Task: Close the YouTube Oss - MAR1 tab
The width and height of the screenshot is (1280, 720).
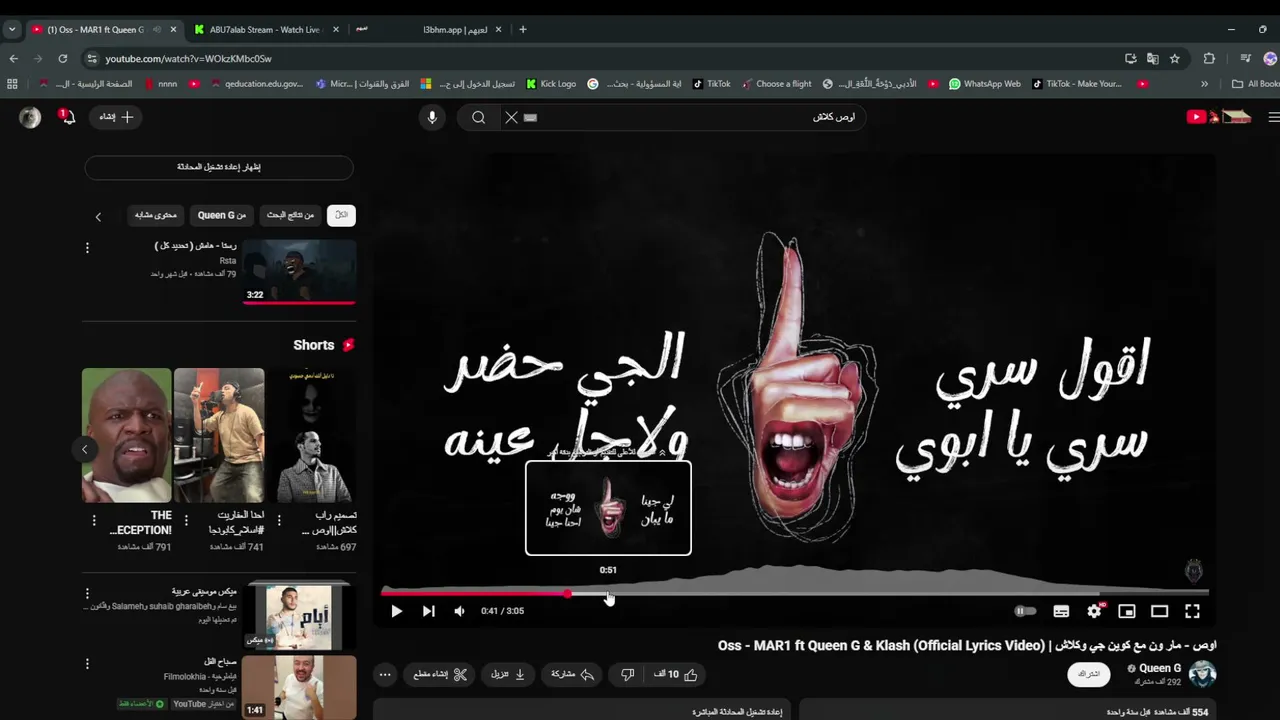Action: pos(174,30)
